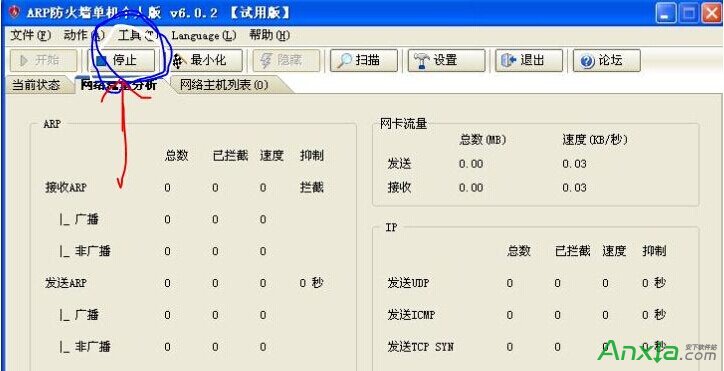Open the 工具 menu
The width and height of the screenshot is (724, 371).
(x=138, y=35)
